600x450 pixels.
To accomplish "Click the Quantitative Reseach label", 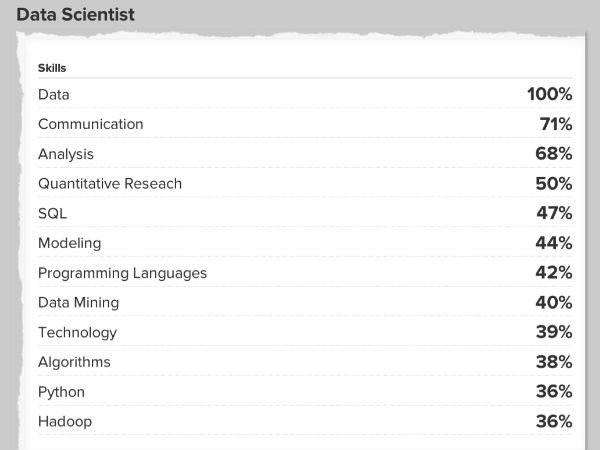I will coord(110,184).
